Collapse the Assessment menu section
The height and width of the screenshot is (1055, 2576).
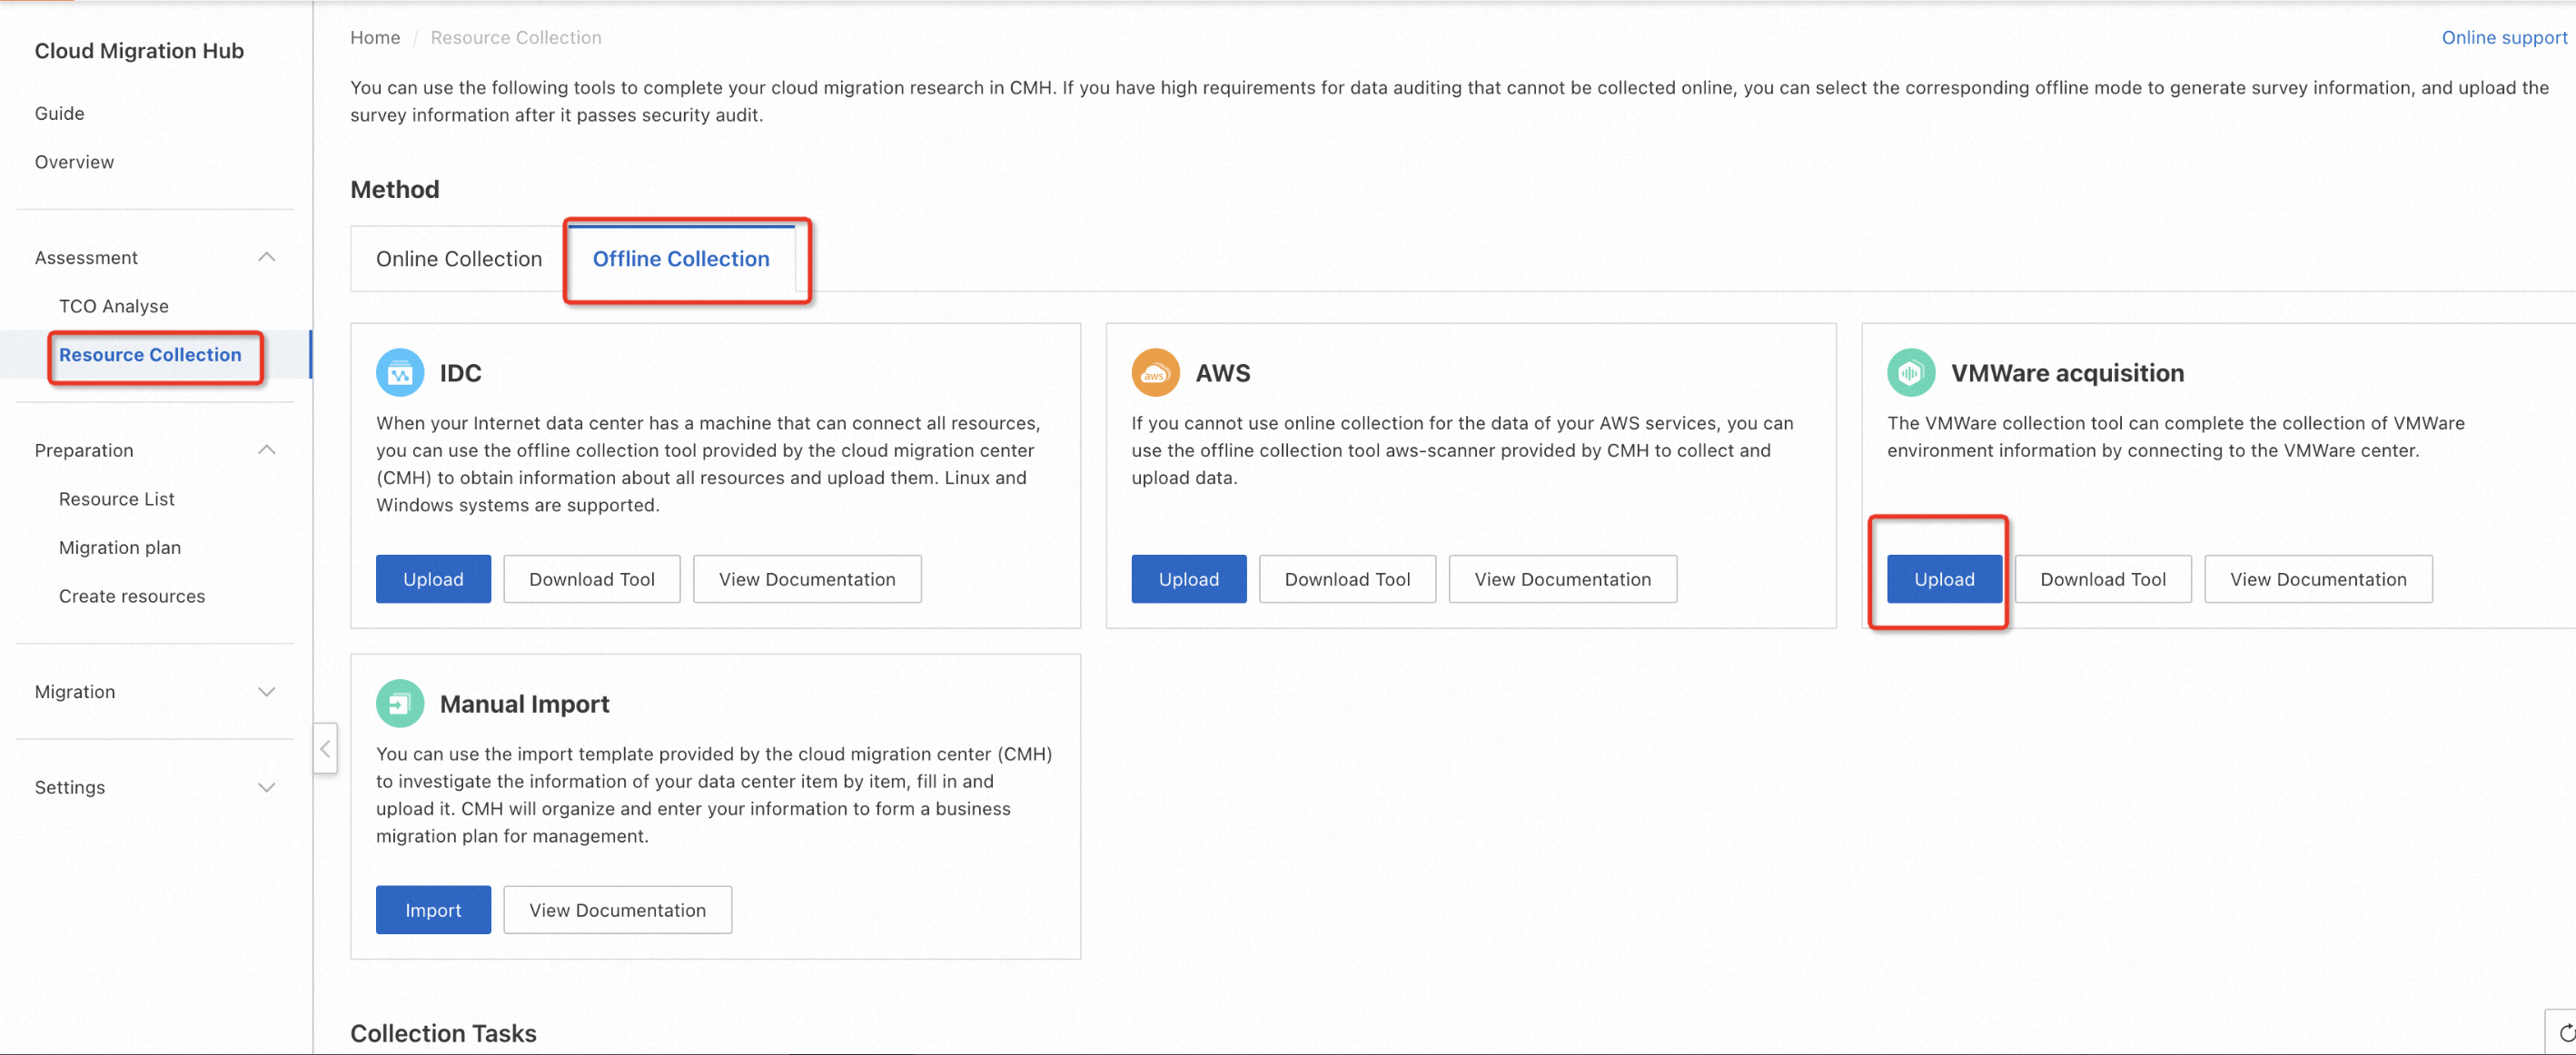click(x=266, y=257)
